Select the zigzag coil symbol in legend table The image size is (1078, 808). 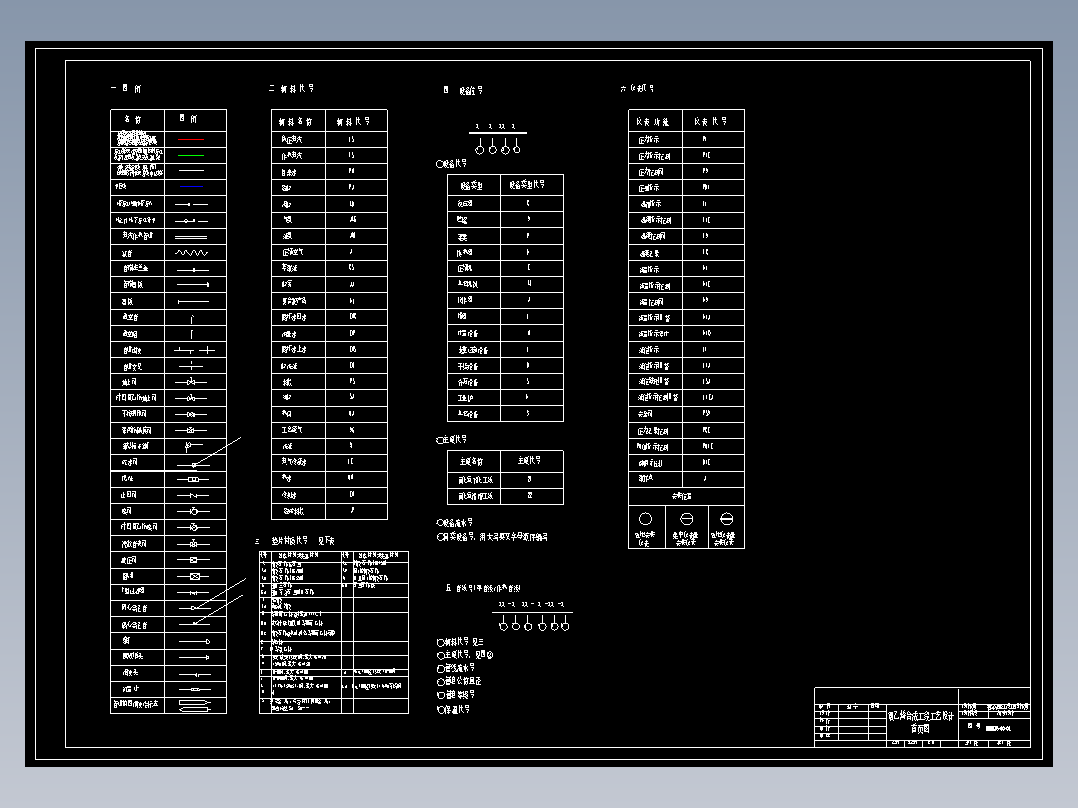(189, 252)
